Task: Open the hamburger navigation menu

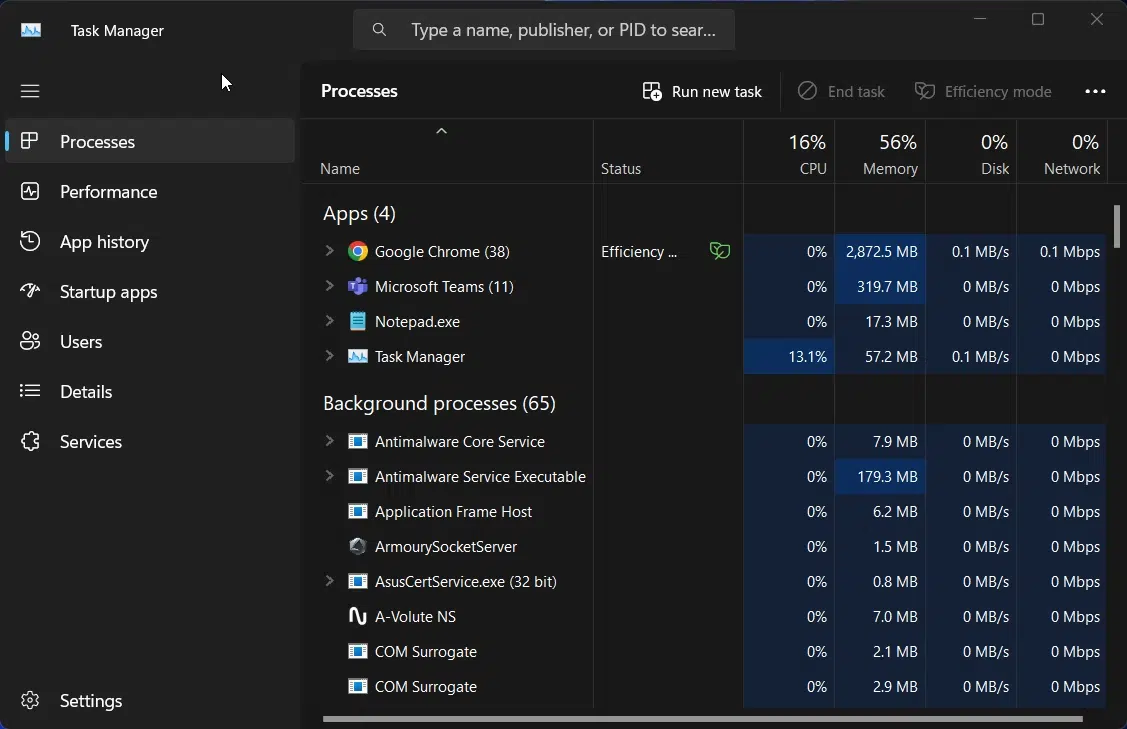Action: [29, 91]
